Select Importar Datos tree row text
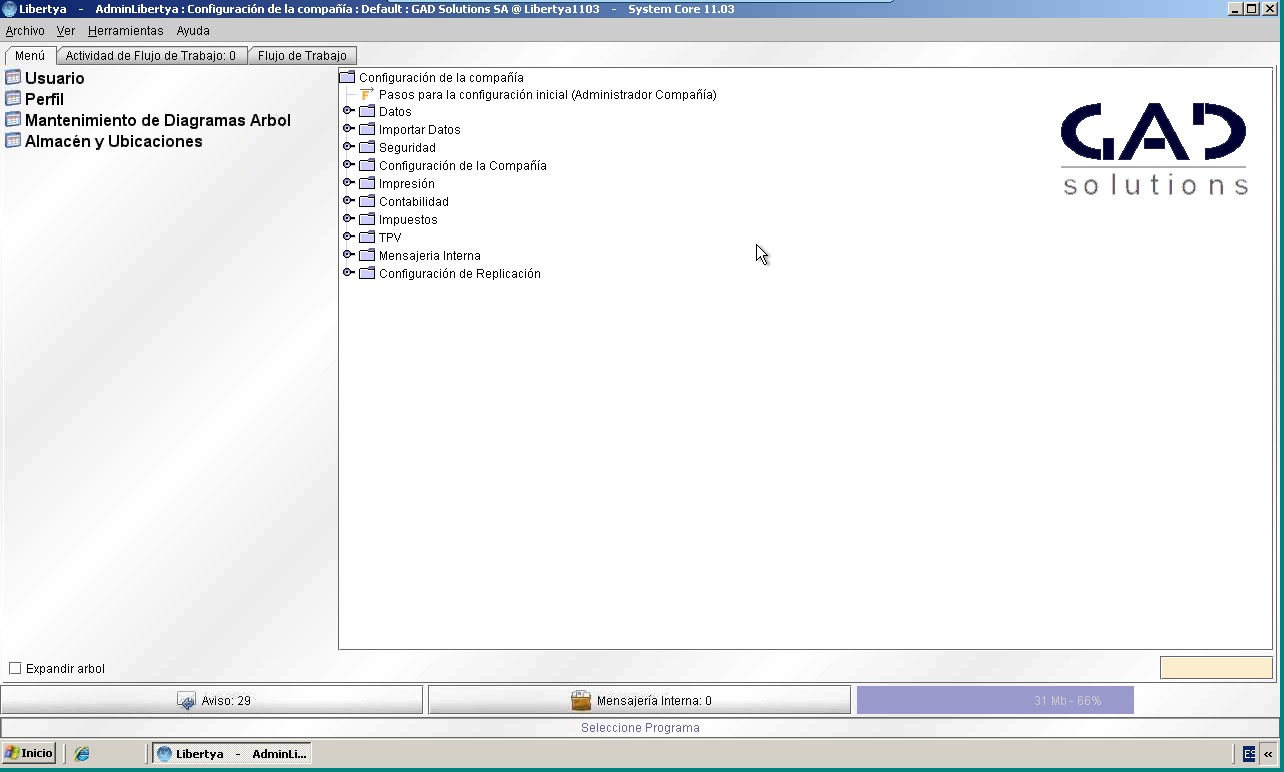The height and width of the screenshot is (772, 1284). coord(420,130)
